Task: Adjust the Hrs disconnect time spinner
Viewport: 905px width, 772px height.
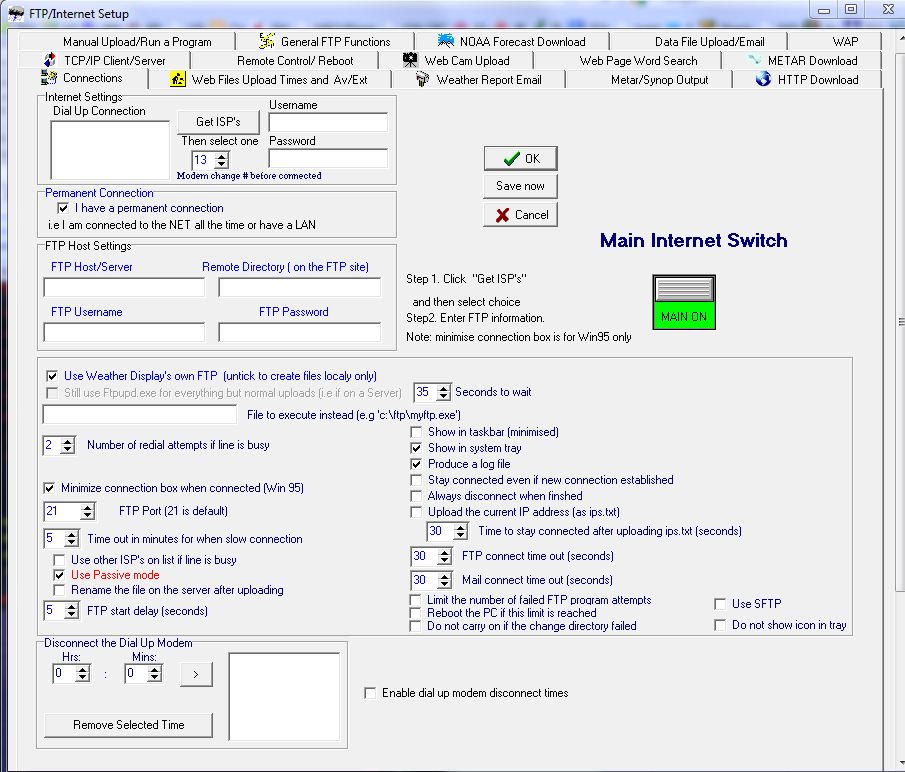Action: point(83,673)
